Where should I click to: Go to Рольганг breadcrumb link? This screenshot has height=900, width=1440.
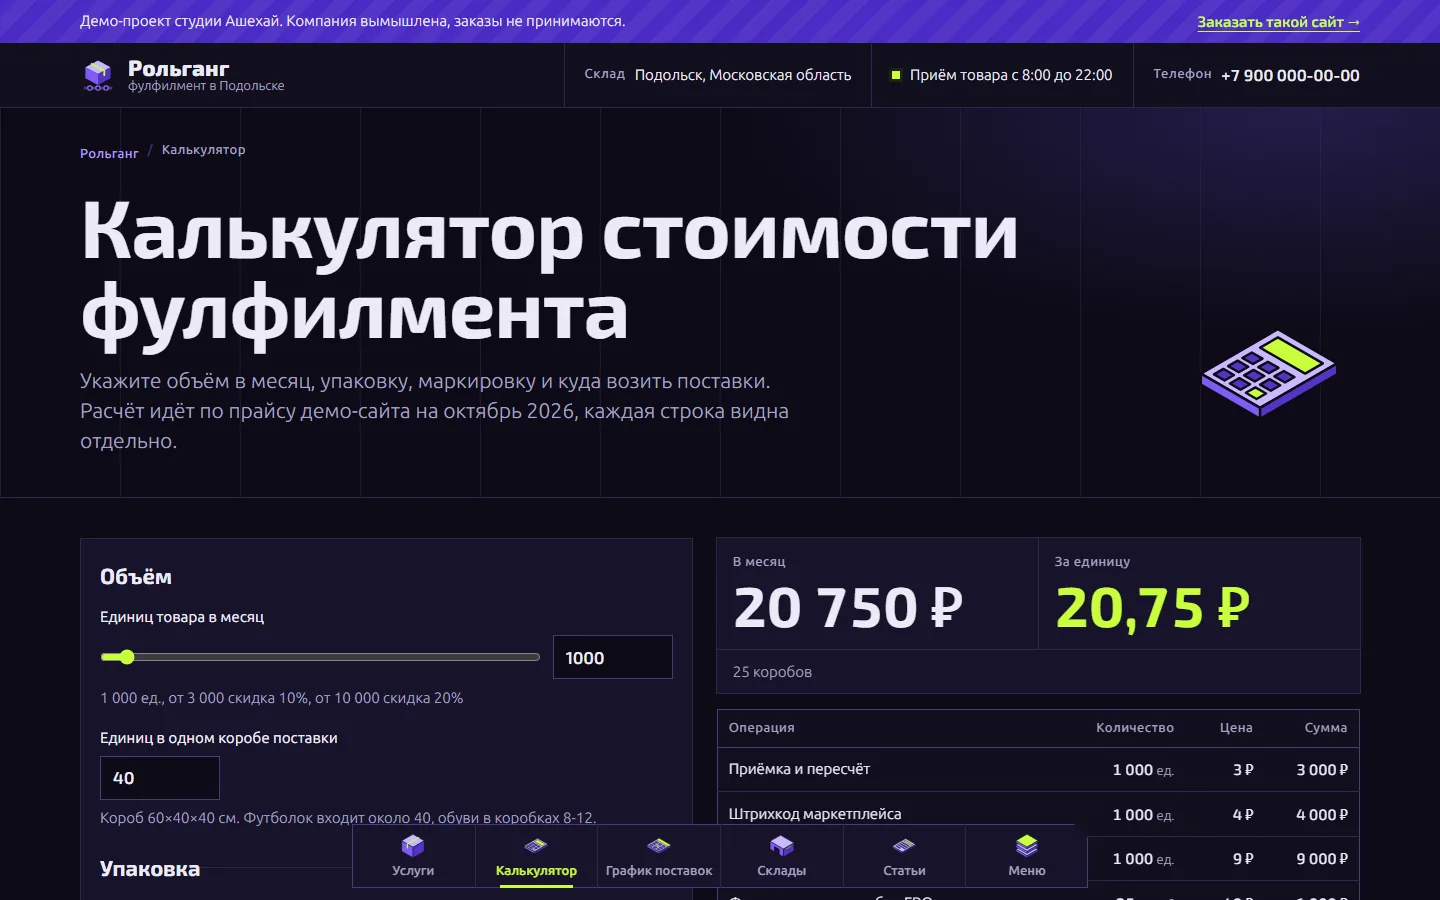(109, 153)
